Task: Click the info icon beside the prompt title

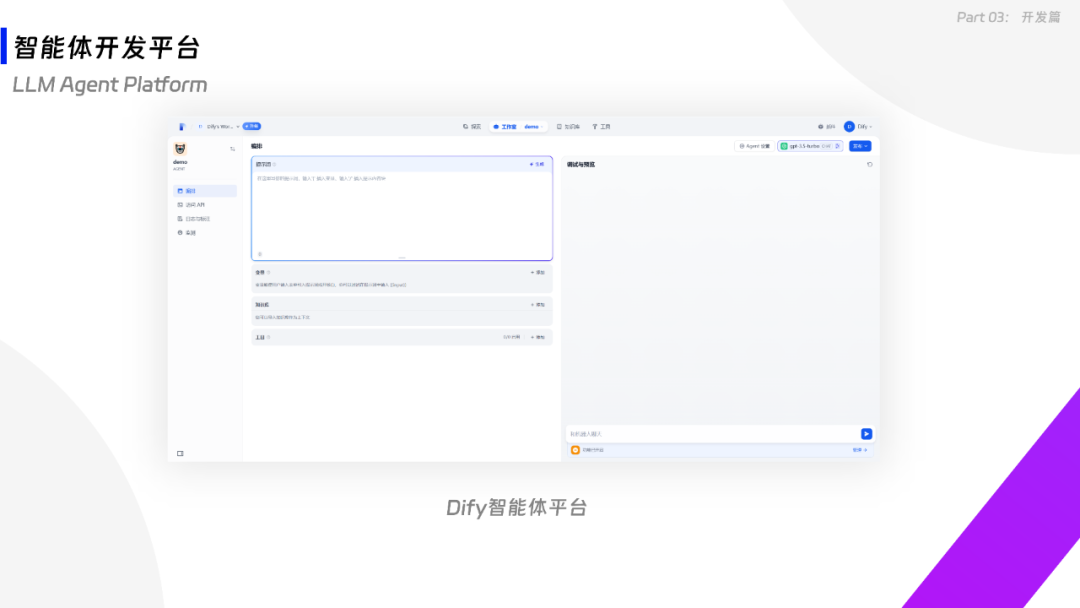Action: point(275,165)
